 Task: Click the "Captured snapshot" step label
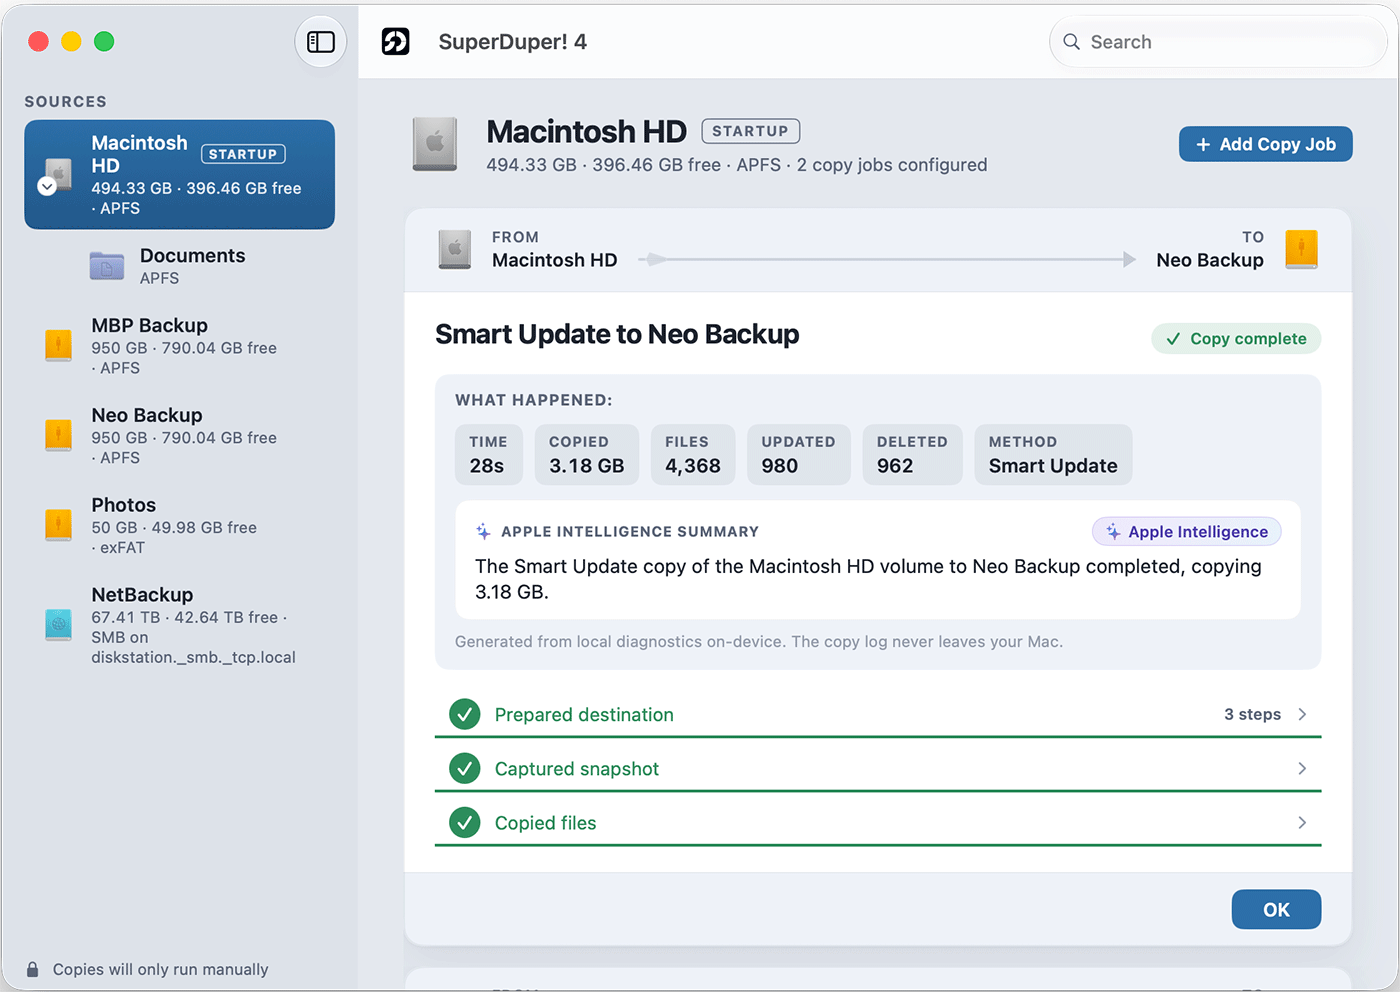[577, 769]
